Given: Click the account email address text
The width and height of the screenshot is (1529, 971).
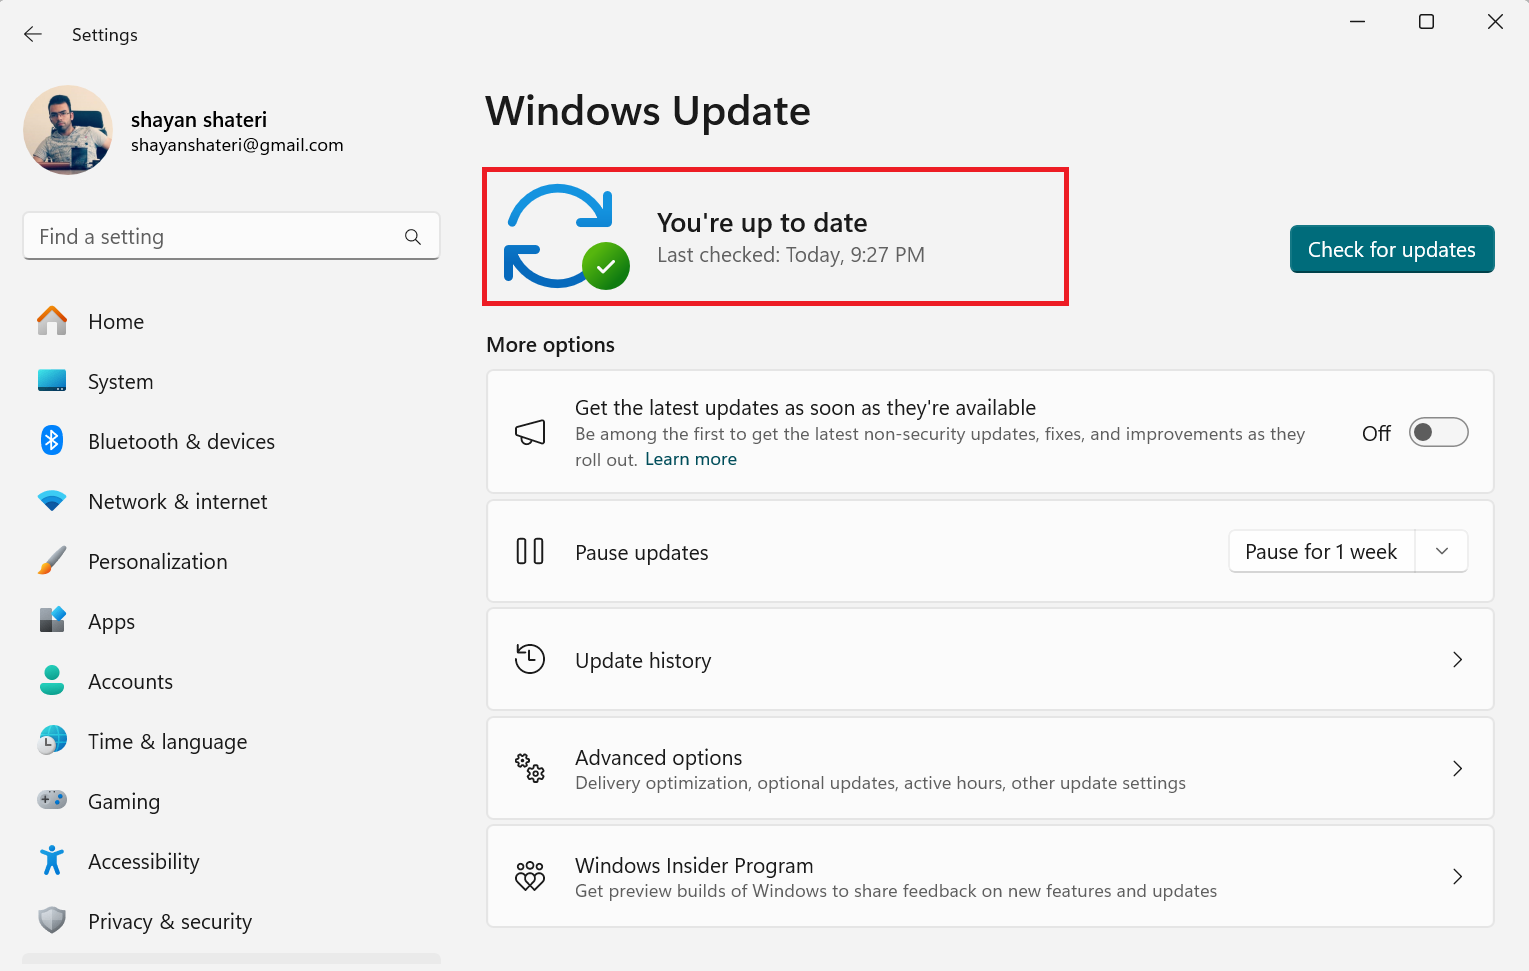Looking at the screenshot, I should [237, 145].
